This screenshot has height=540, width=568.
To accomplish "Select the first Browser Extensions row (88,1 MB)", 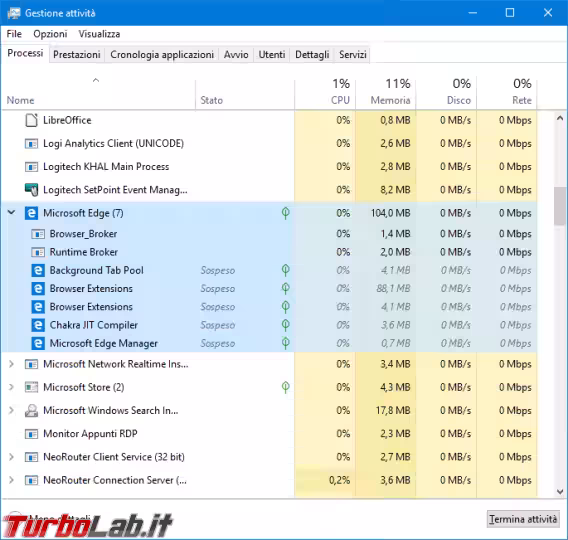I will click(x=270, y=289).
